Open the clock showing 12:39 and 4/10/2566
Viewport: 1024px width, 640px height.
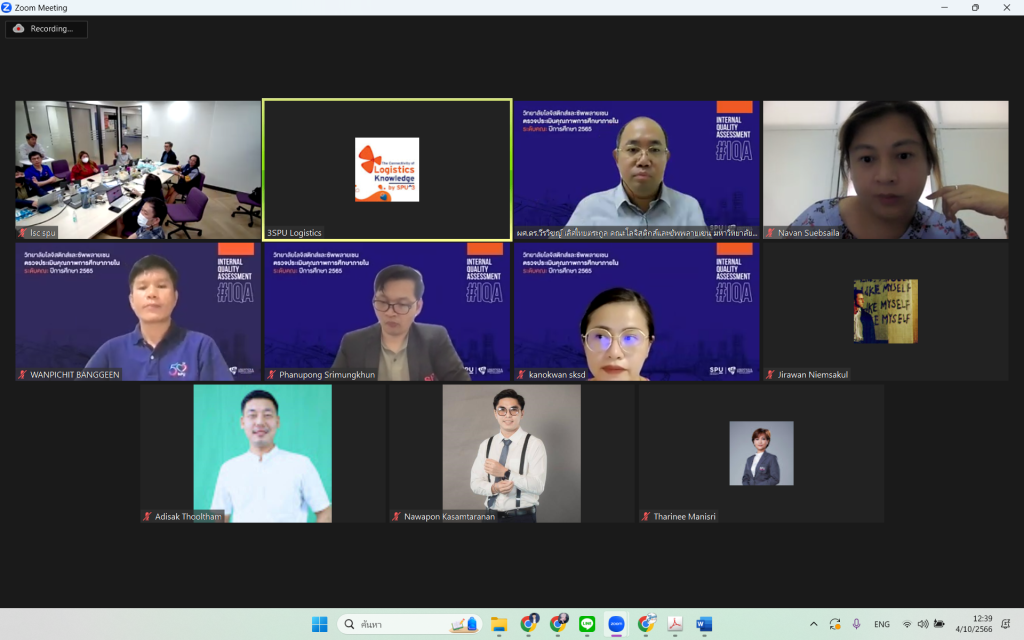974,624
